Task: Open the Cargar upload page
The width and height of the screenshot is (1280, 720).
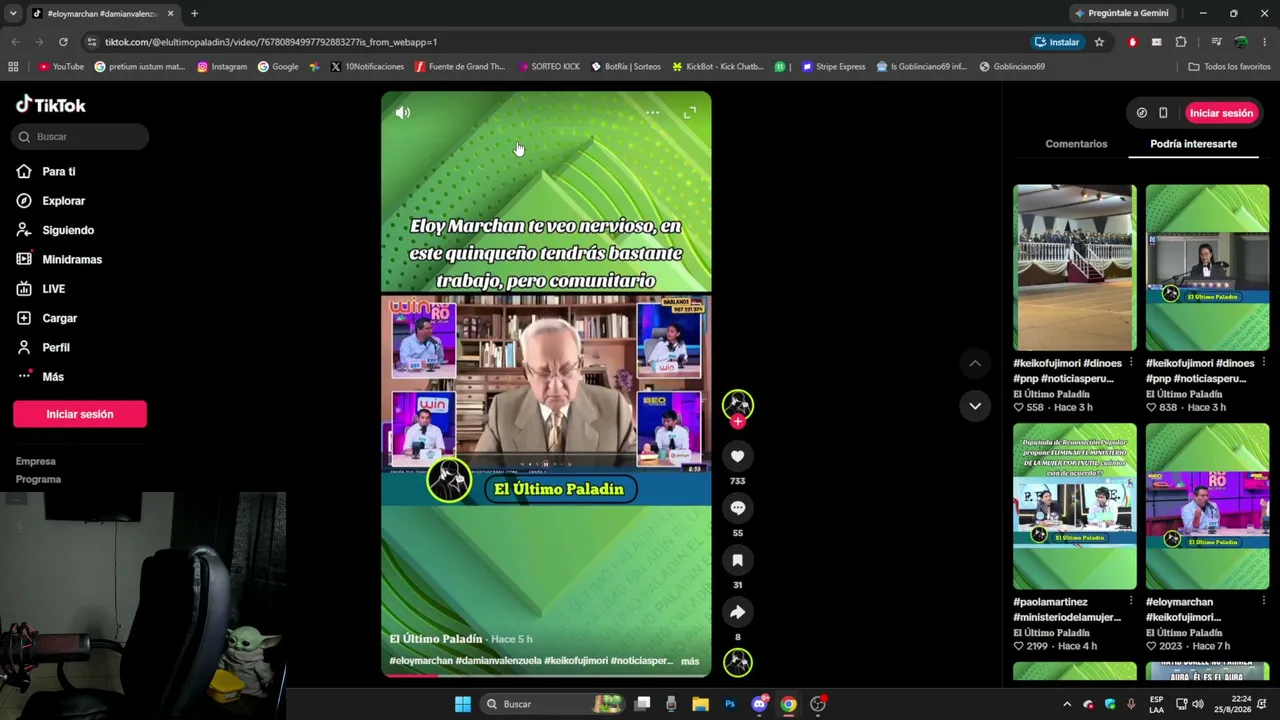Action: (x=59, y=318)
